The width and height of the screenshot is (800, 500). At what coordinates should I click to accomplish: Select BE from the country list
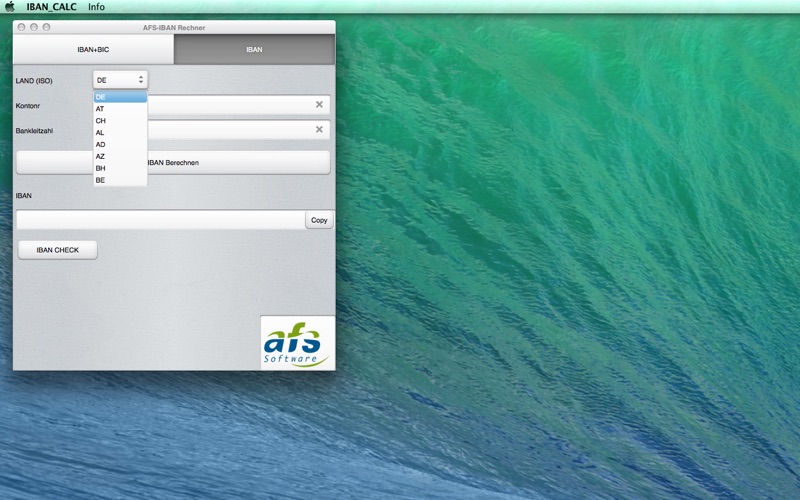click(120, 180)
